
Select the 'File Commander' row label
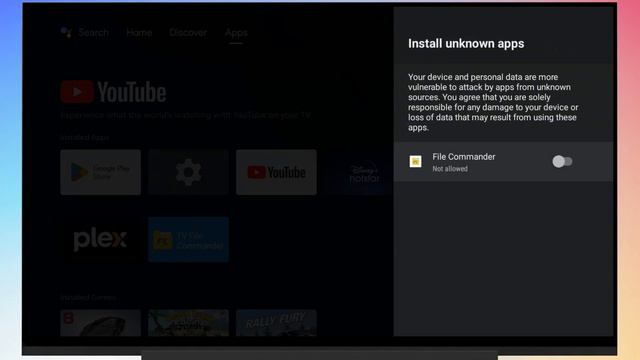tap(464, 157)
